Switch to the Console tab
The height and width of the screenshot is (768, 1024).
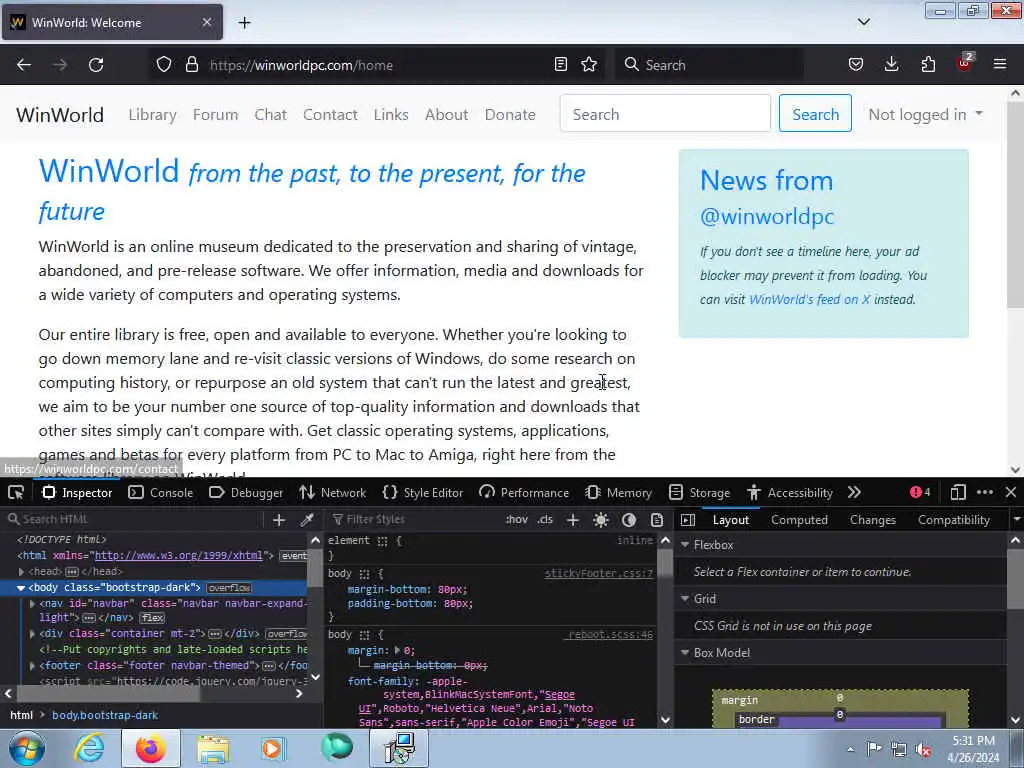(161, 492)
